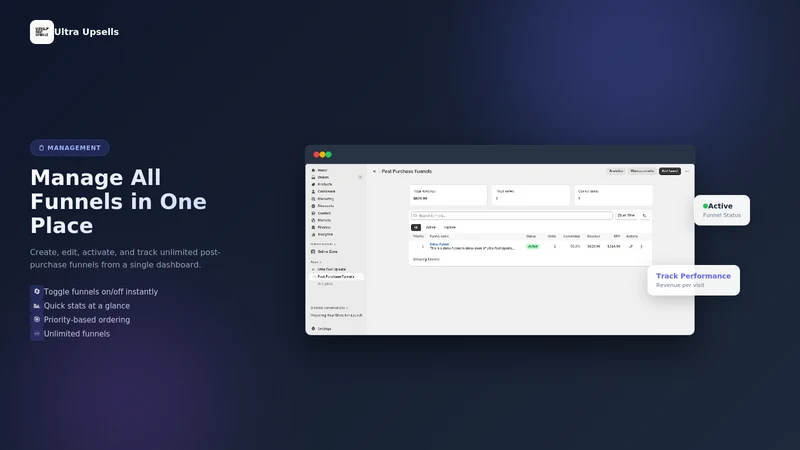
Task: Expand the Sales channels section chevron
Action: click(x=335, y=244)
